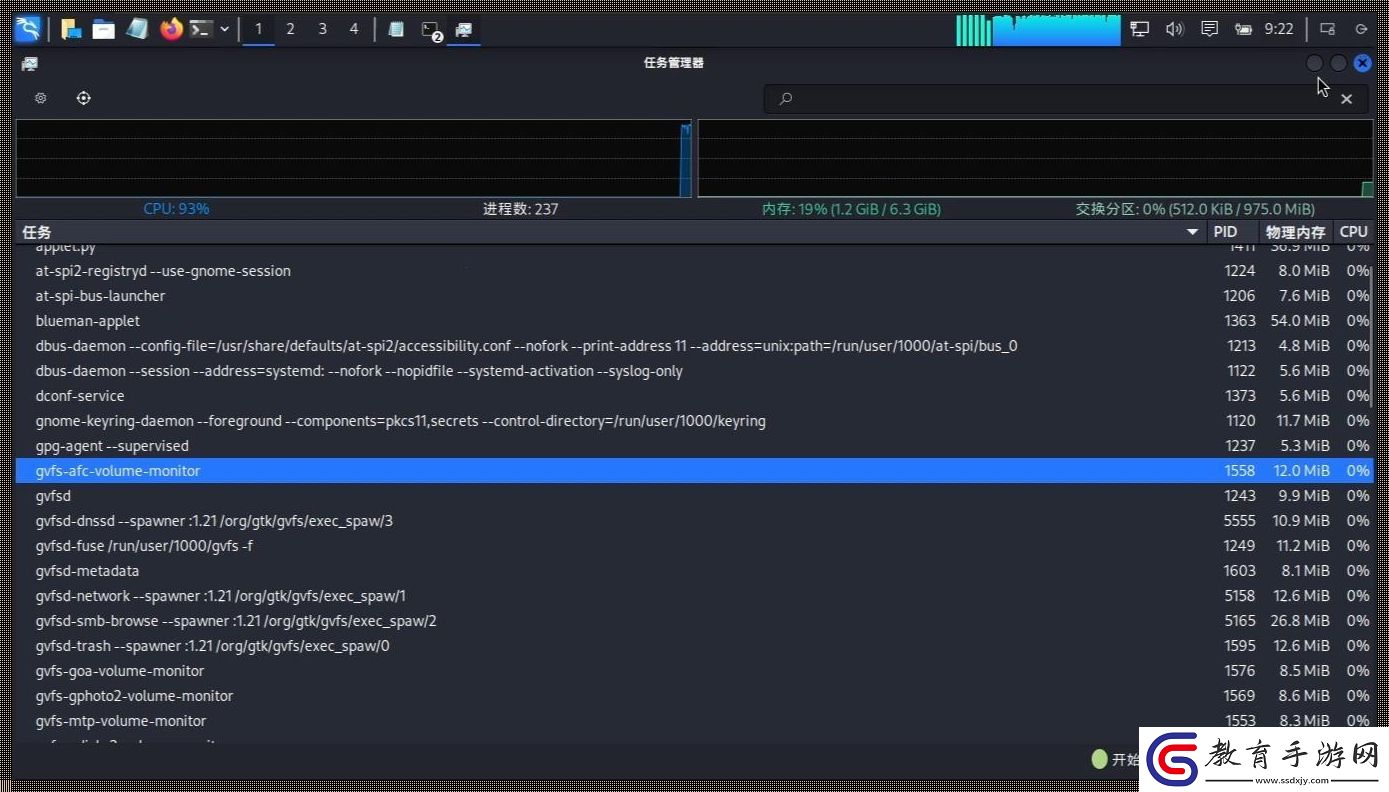The image size is (1389, 792).
Task: Select the gvfsd-dnssd process
Action: point(694,521)
